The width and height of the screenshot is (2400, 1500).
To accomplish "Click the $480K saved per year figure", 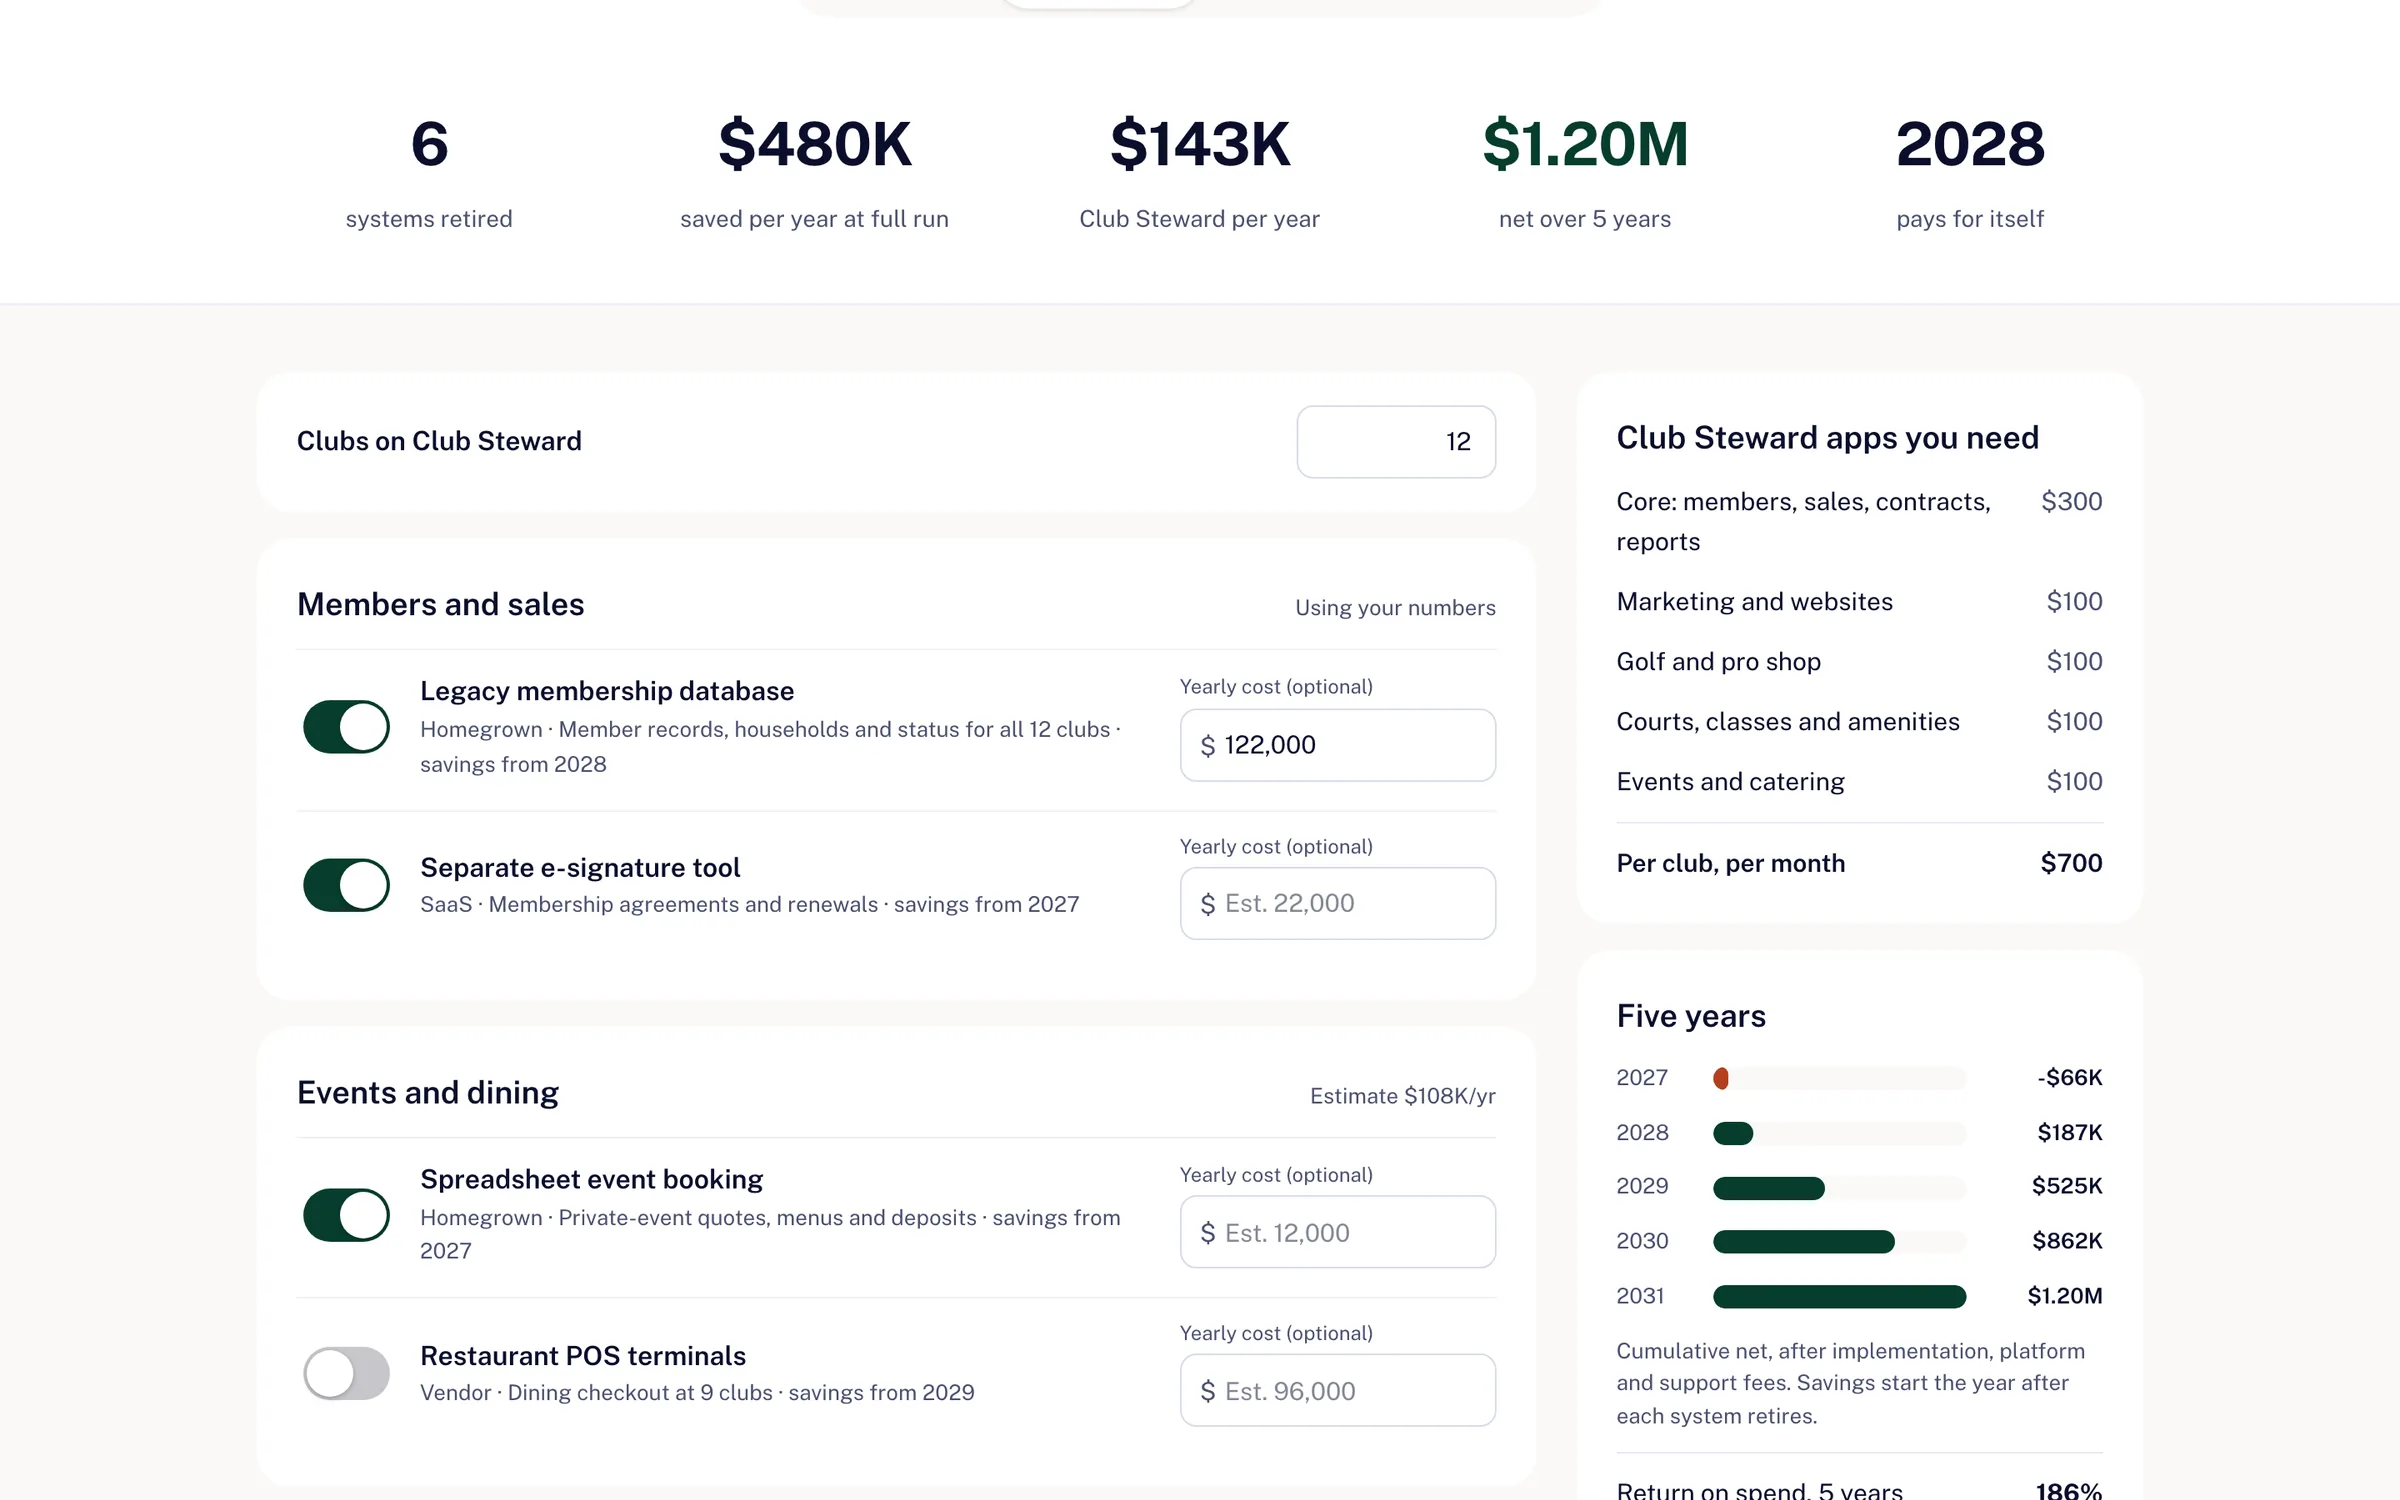I will (x=815, y=144).
